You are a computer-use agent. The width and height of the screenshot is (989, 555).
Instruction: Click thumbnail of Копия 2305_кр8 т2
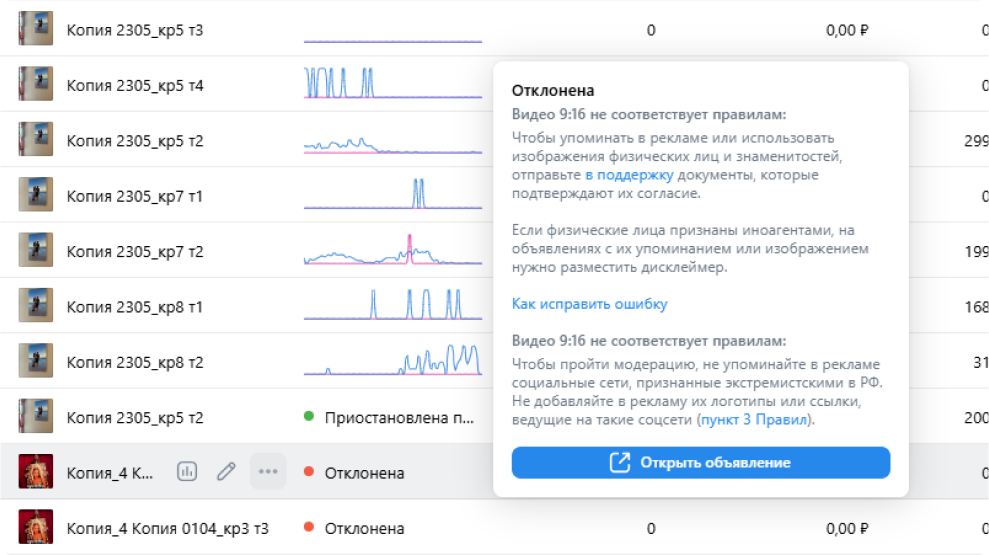35,360
